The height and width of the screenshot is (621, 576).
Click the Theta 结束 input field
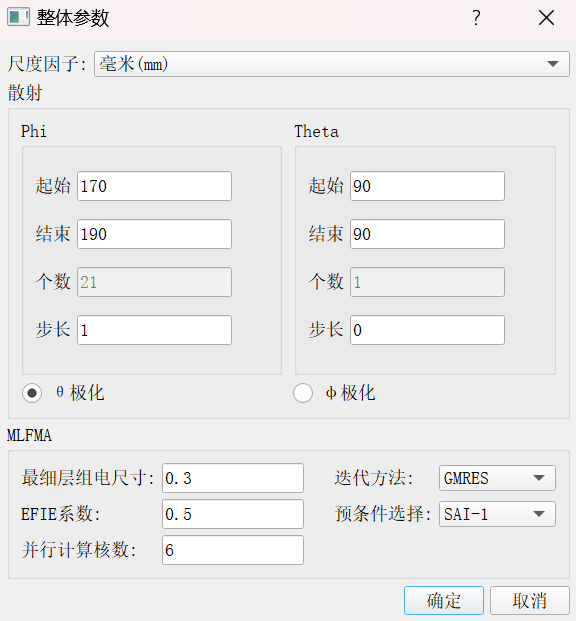tap(427, 234)
